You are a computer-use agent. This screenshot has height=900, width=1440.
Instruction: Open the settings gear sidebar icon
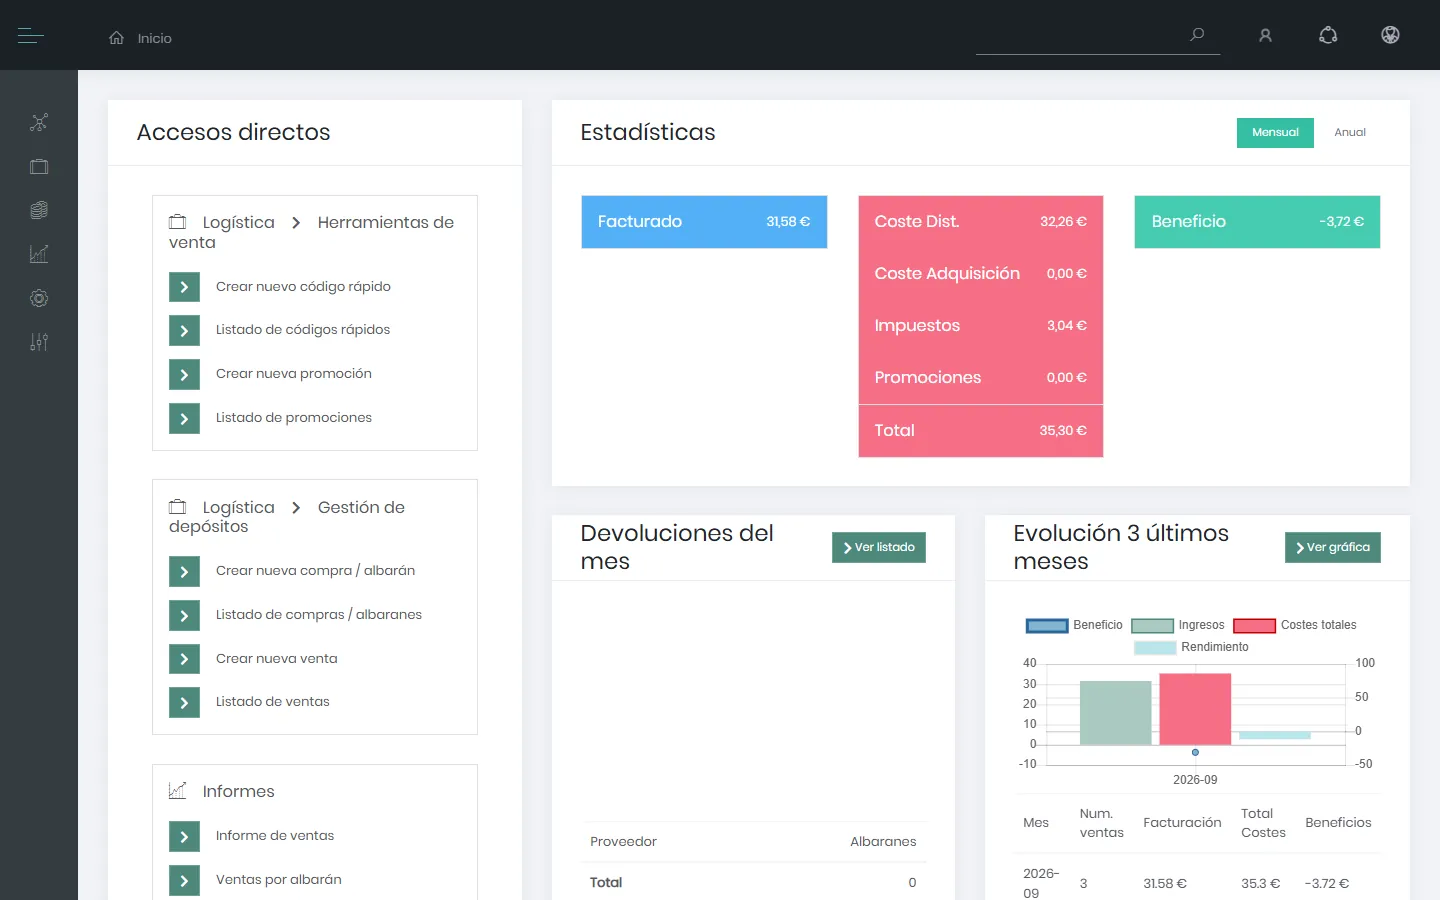click(x=39, y=298)
